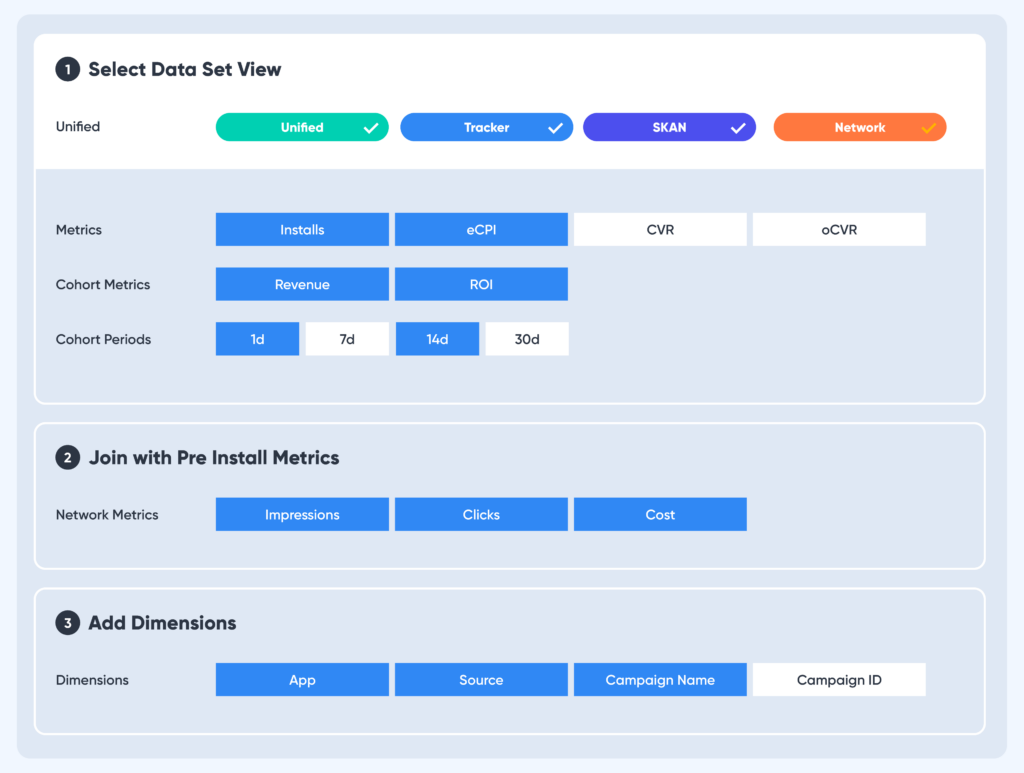Select the Network data set view pill
Image resolution: width=1024 pixels, height=773 pixels.
pos(859,127)
